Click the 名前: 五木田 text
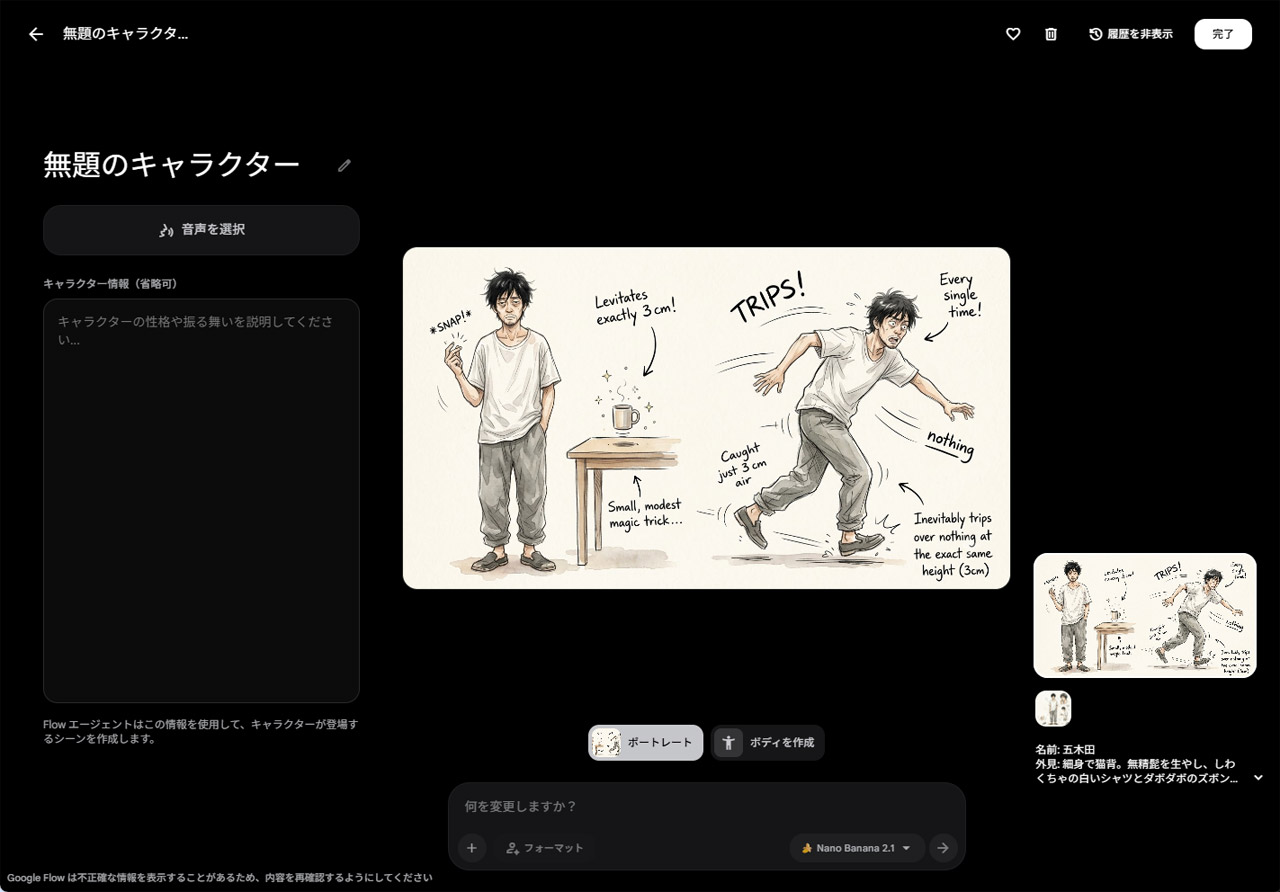 [1065, 749]
